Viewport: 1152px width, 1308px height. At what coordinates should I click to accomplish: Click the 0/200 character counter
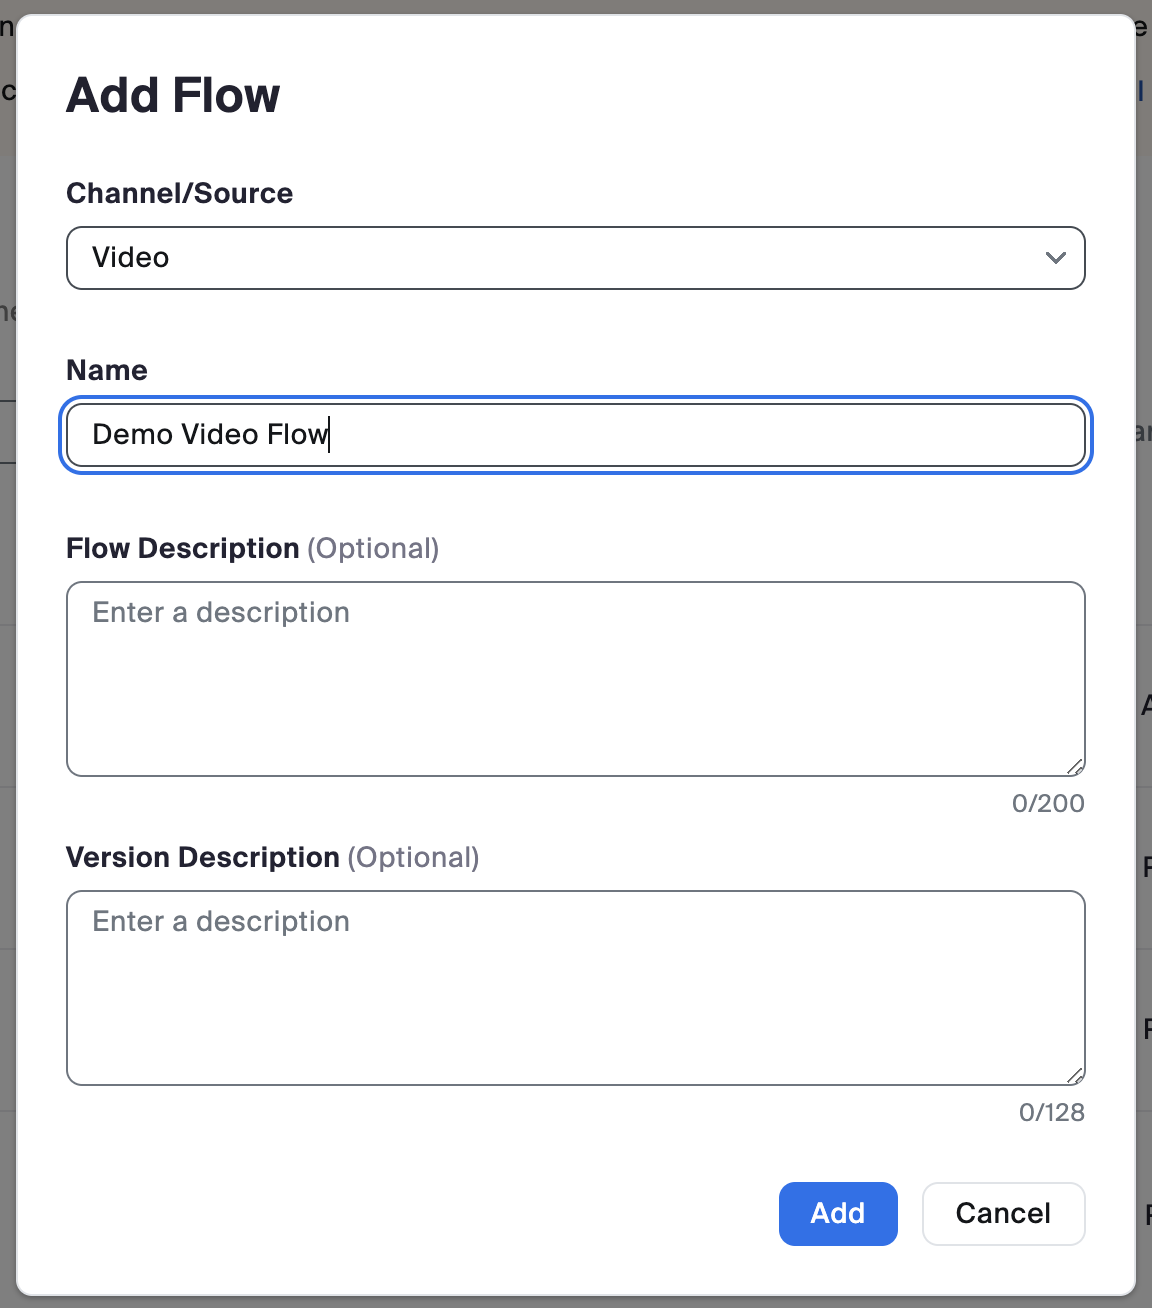pos(1048,803)
